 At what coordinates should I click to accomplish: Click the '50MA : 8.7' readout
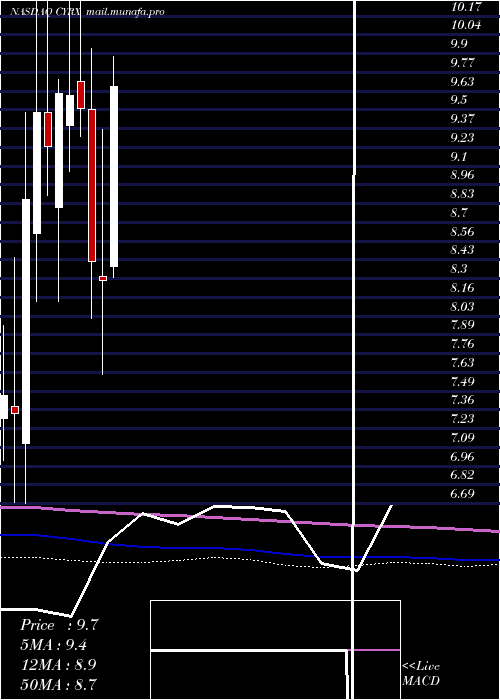click(59, 684)
